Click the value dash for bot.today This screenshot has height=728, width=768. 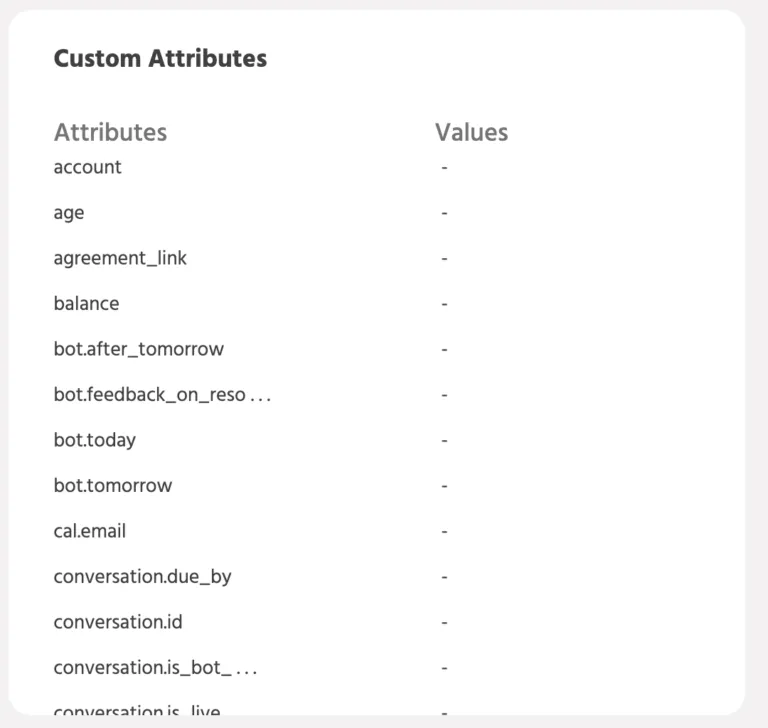(x=444, y=441)
